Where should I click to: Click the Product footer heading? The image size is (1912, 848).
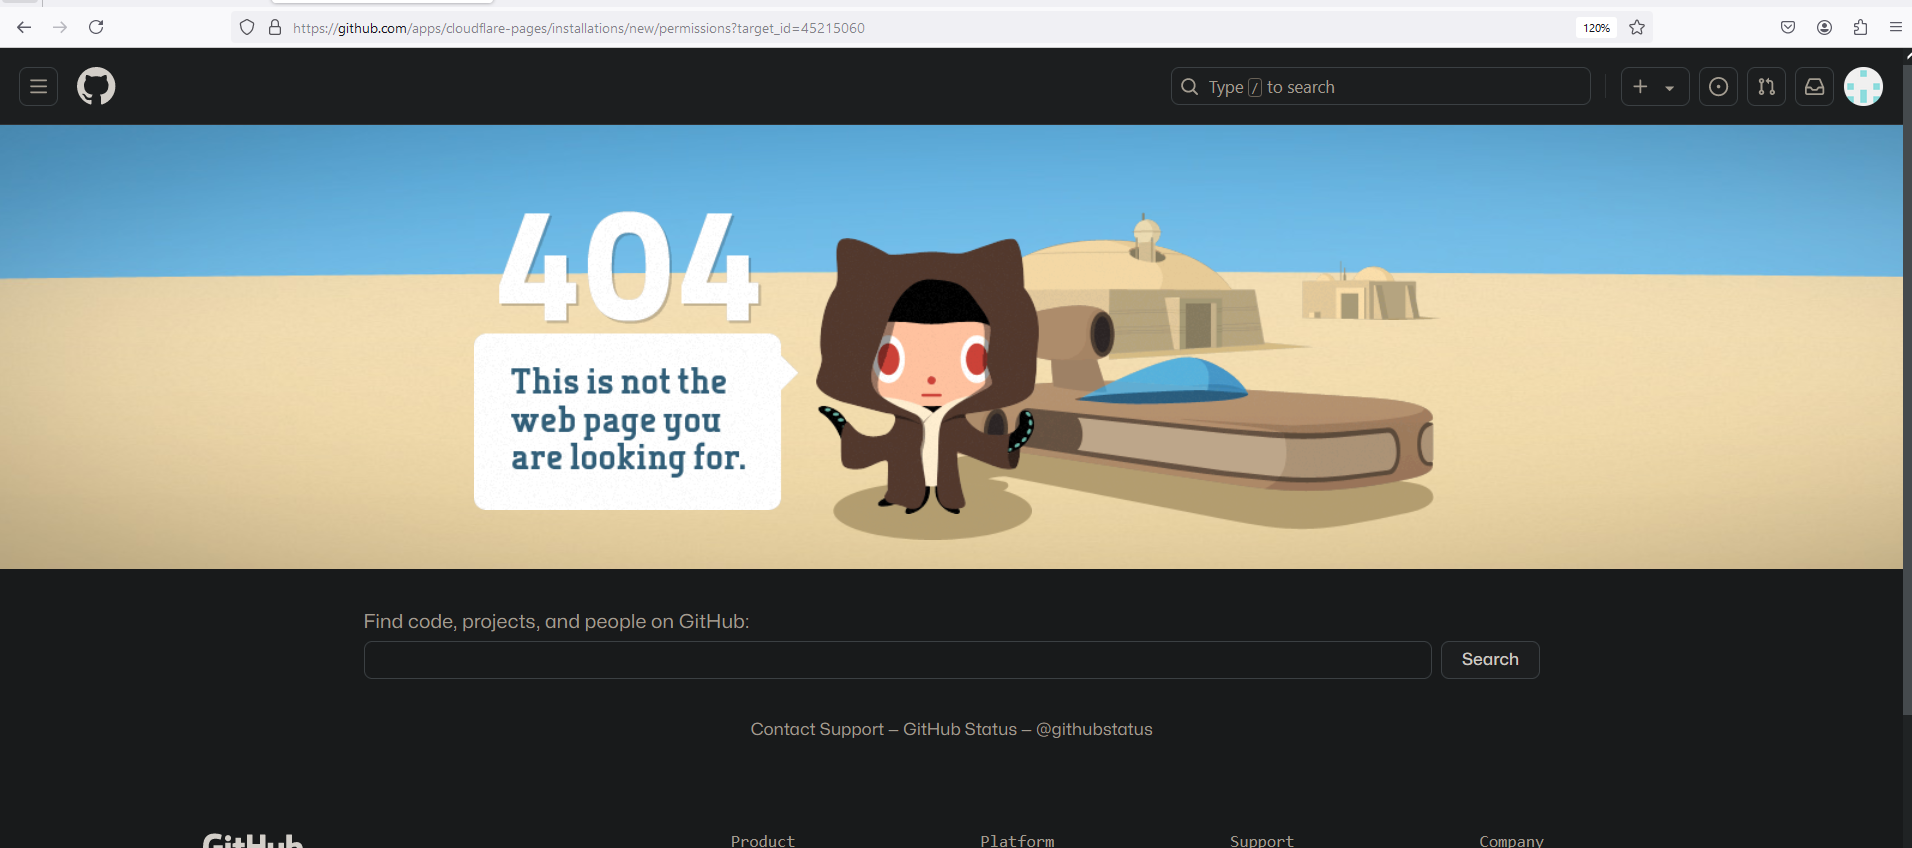(x=763, y=841)
